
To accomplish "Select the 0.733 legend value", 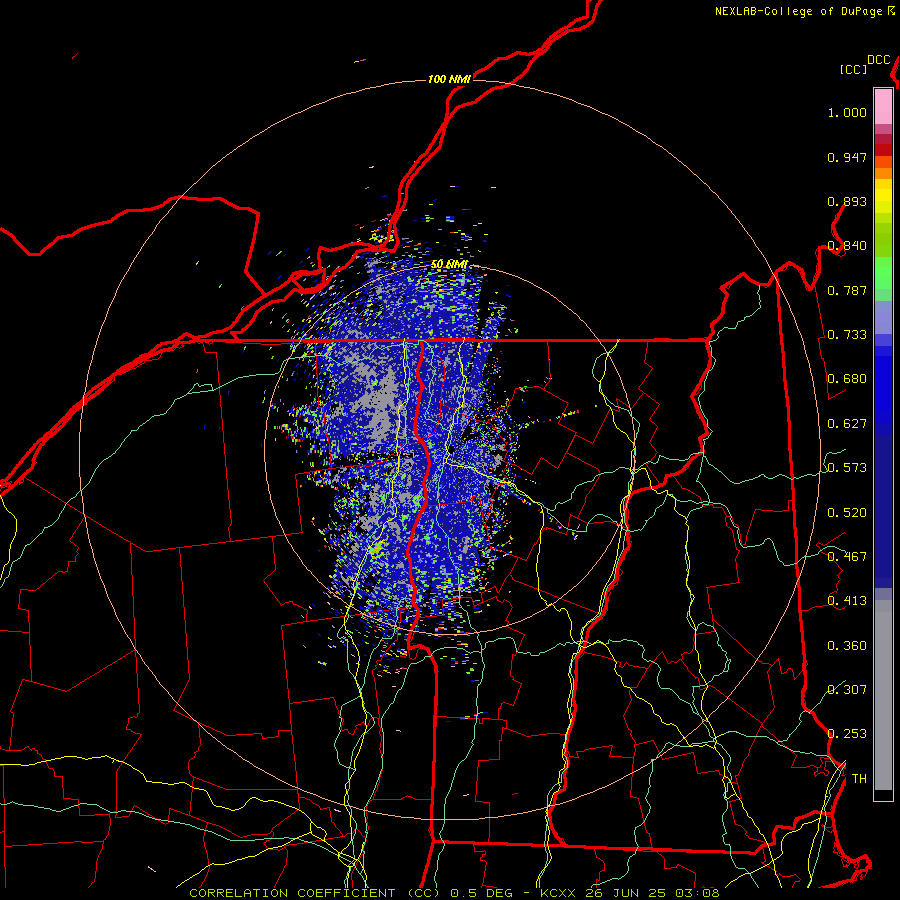I will (847, 335).
